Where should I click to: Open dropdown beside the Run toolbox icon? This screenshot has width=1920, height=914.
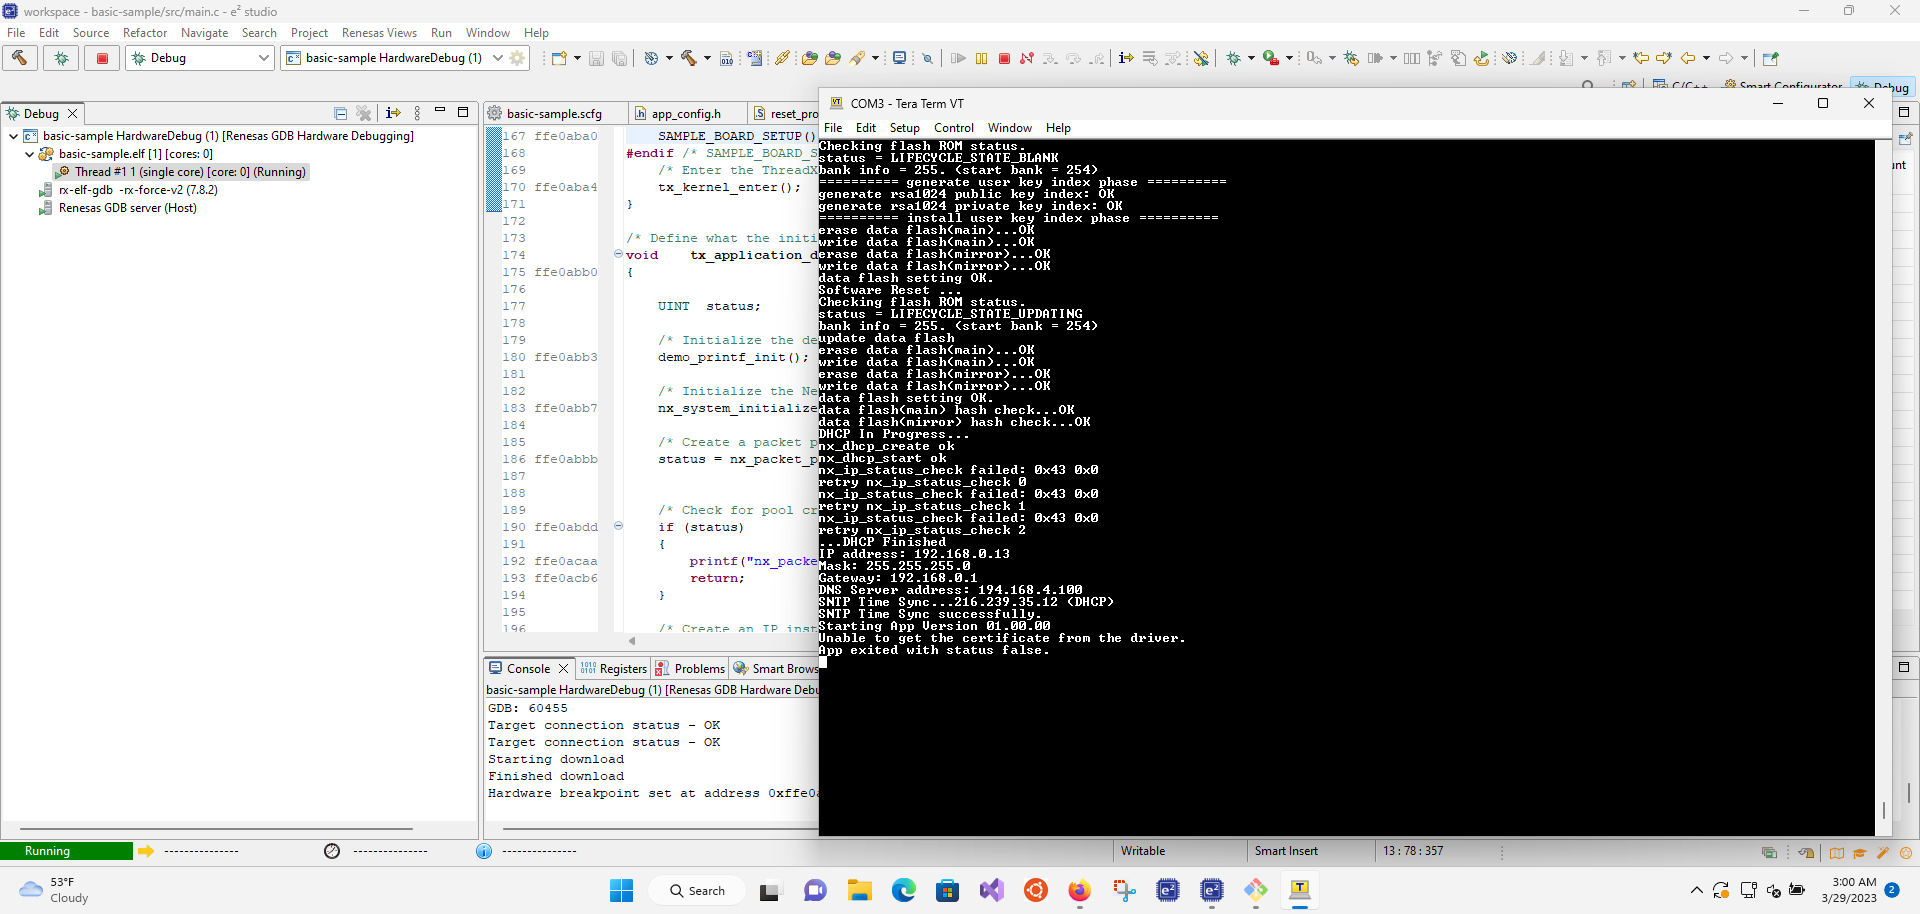click(1289, 58)
